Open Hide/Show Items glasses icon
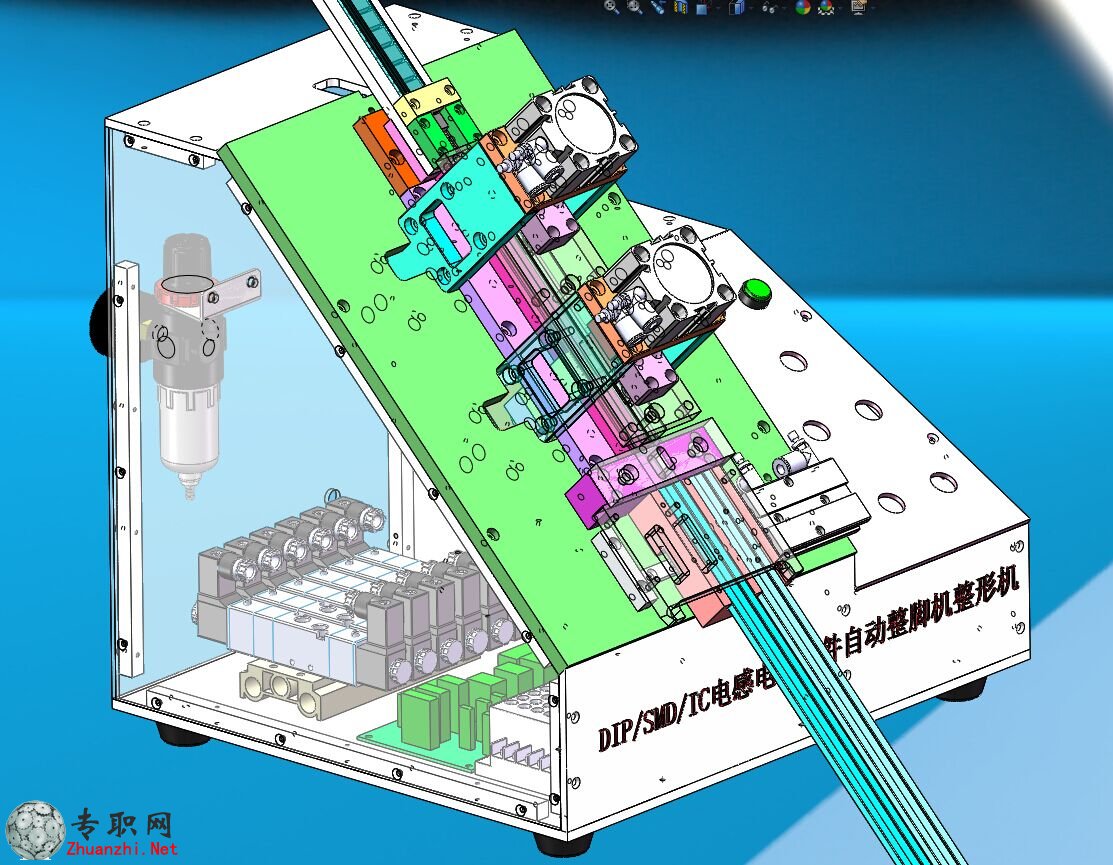Viewport: 1113px width, 865px height. pyautogui.click(x=770, y=8)
